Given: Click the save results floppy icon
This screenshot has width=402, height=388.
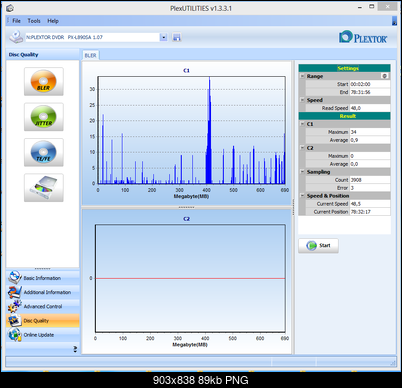Looking at the screenshot, I should click(177, 37).
